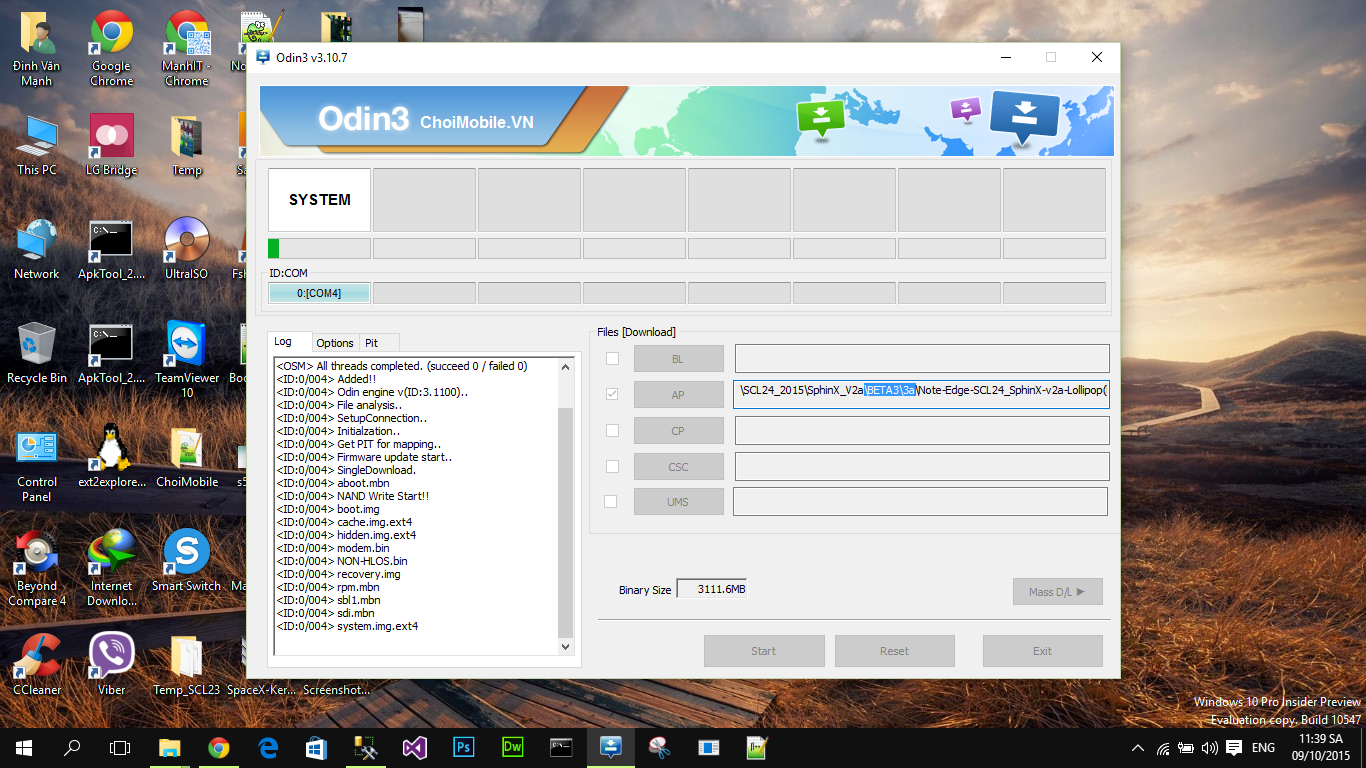1366x768 pixels.
Task: Click the Mass D/L button
Action: click(1058, 591)
